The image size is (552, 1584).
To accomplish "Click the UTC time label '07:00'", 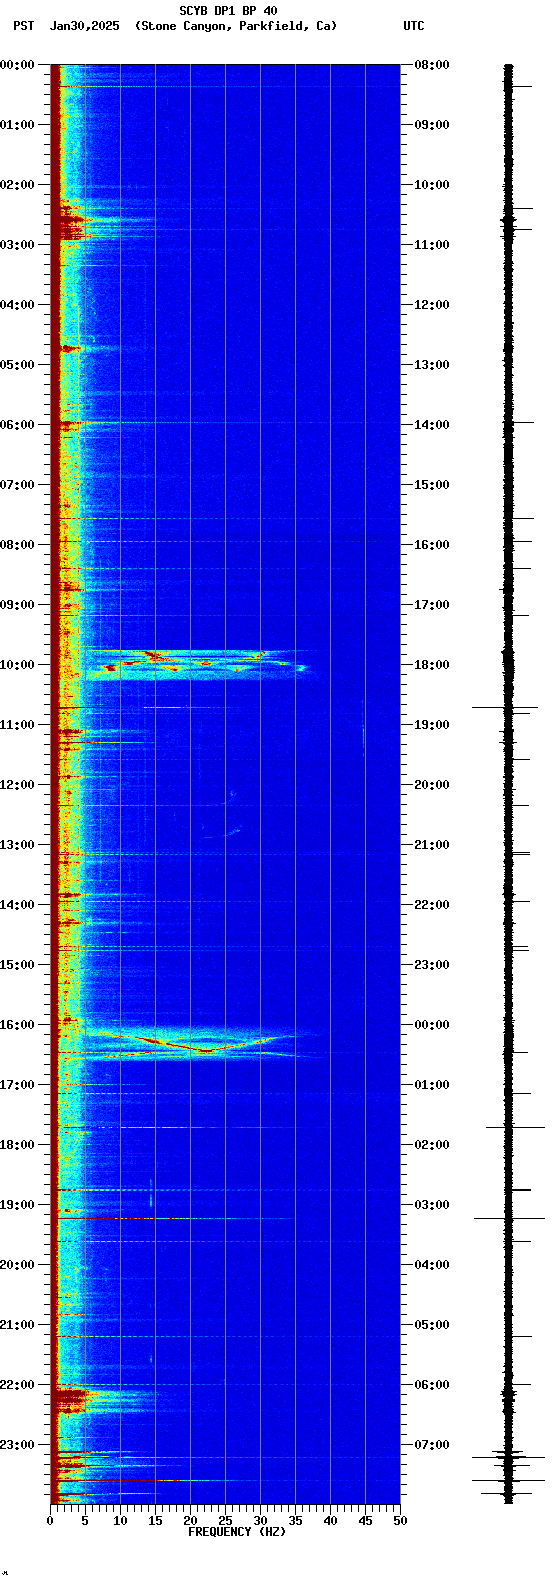I will pyautogui.click(x=432, y=1445).
